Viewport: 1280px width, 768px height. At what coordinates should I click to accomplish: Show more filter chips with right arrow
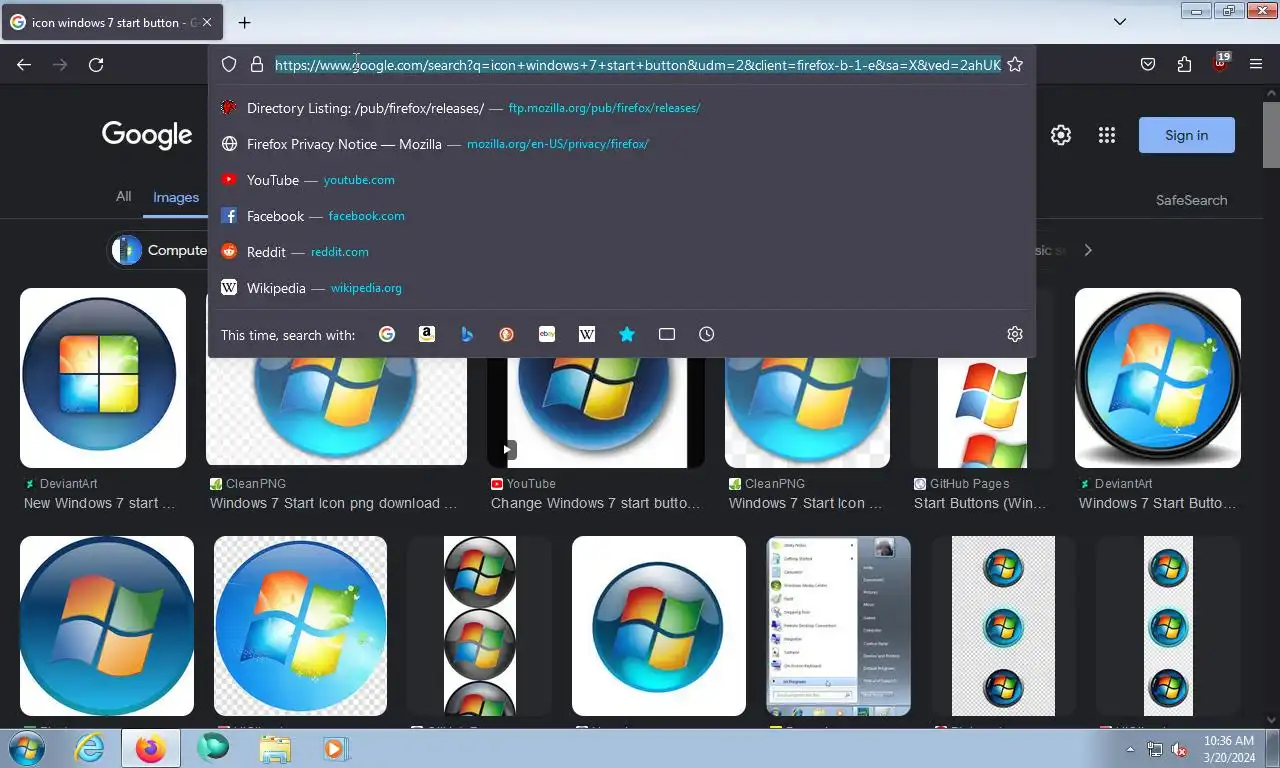[1088, 250]
